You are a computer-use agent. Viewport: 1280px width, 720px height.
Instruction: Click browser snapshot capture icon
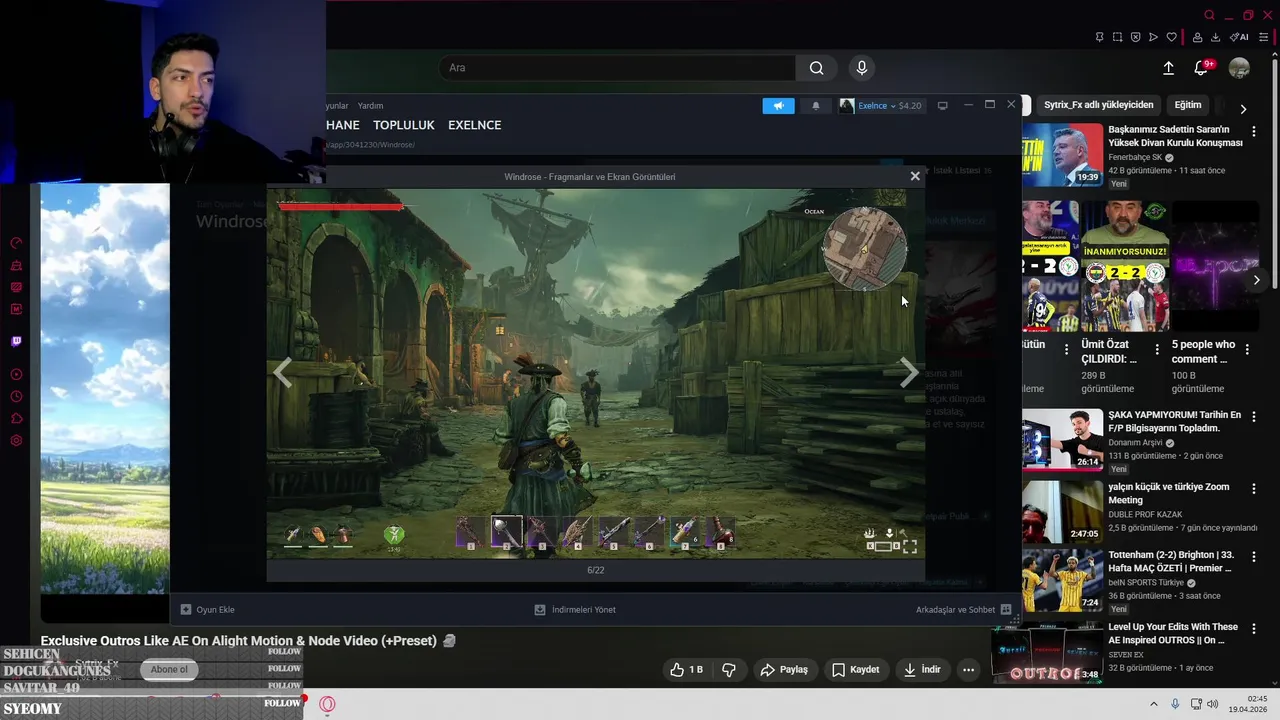point(1117,37)
